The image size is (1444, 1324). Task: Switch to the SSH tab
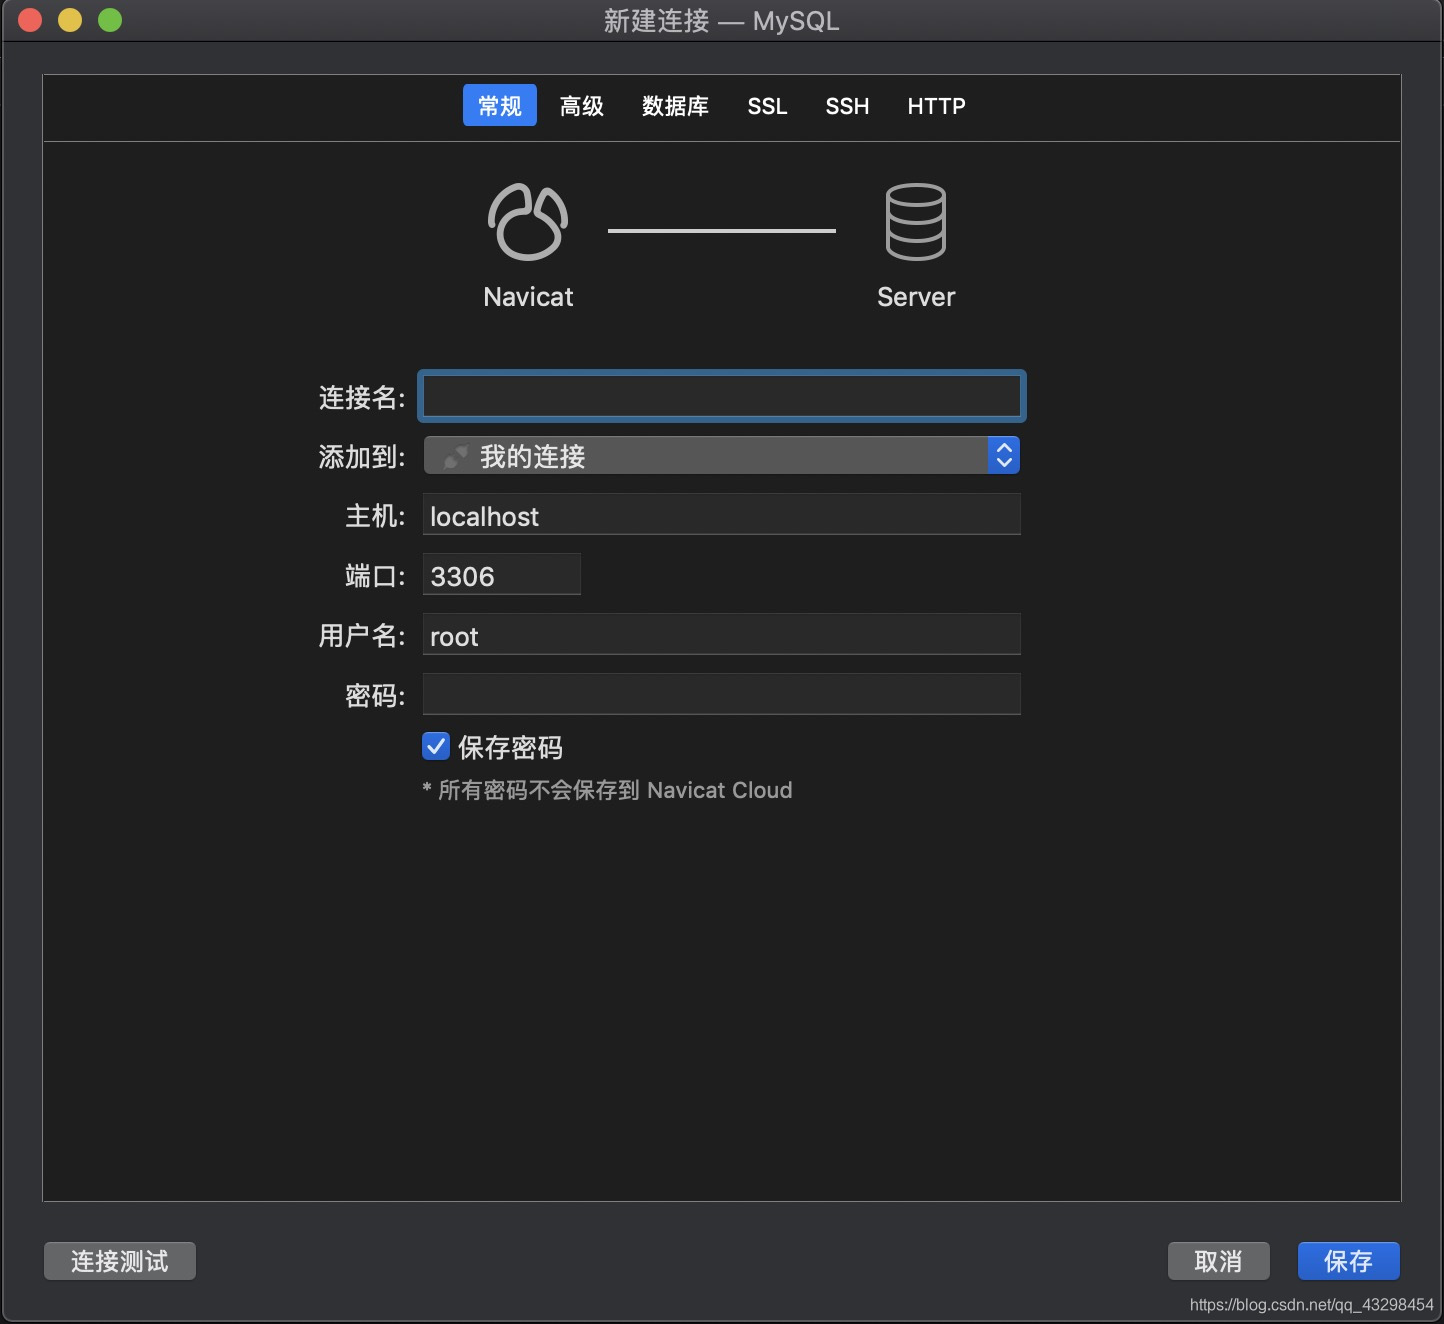pyautogui.click(x=847, y=106)
